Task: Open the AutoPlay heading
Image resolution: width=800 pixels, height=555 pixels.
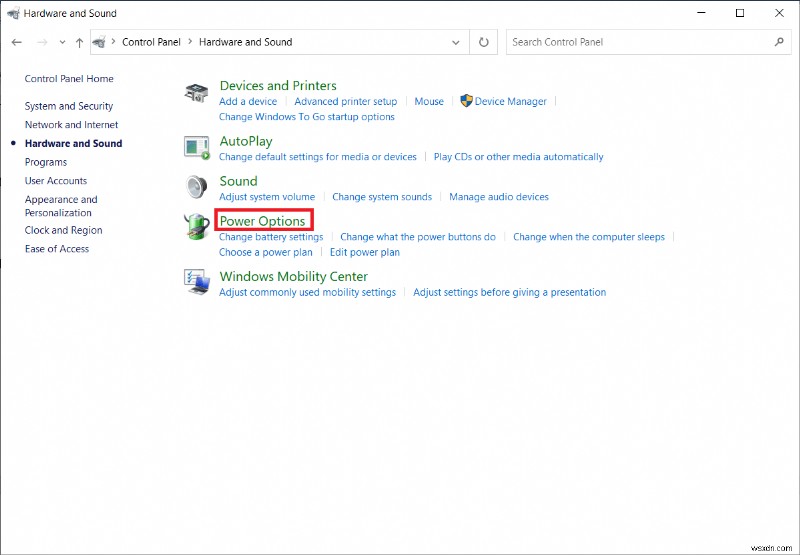Action: pyautogui.click(x=246, y=141)
